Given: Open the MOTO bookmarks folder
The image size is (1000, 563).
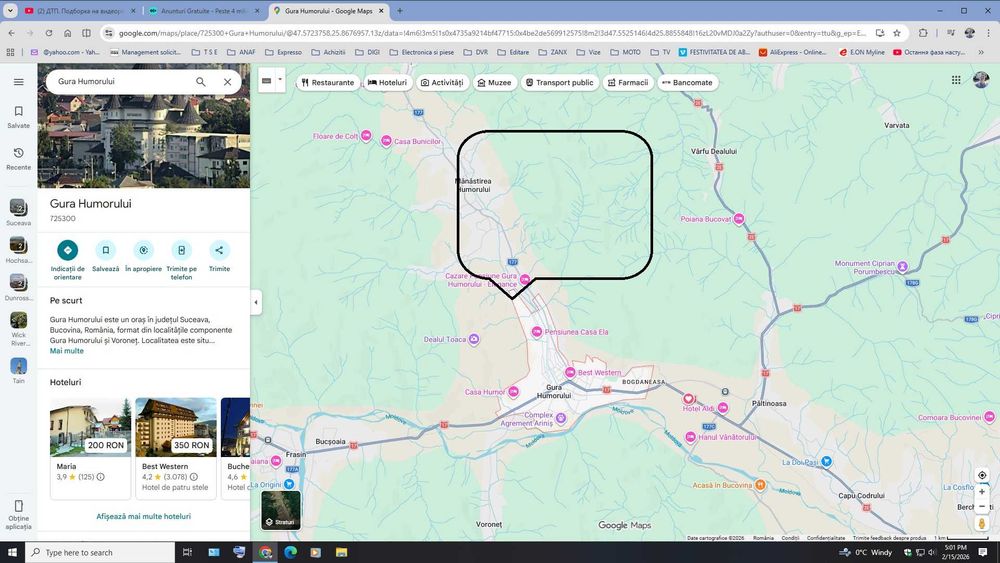Looking at the screenshot, I should click(626, 52).
